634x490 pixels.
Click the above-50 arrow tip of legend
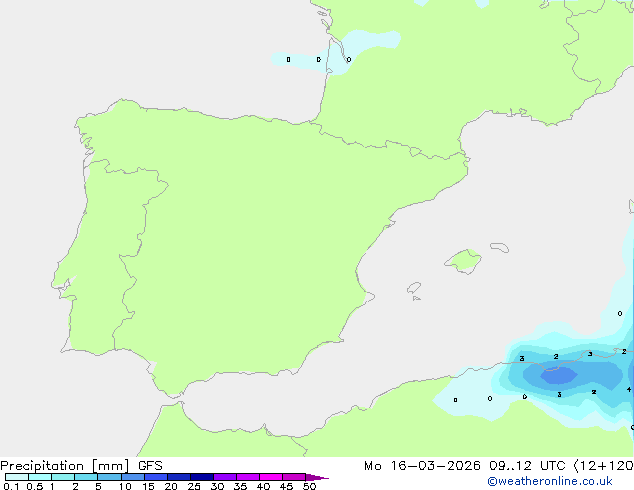[317, 477]
